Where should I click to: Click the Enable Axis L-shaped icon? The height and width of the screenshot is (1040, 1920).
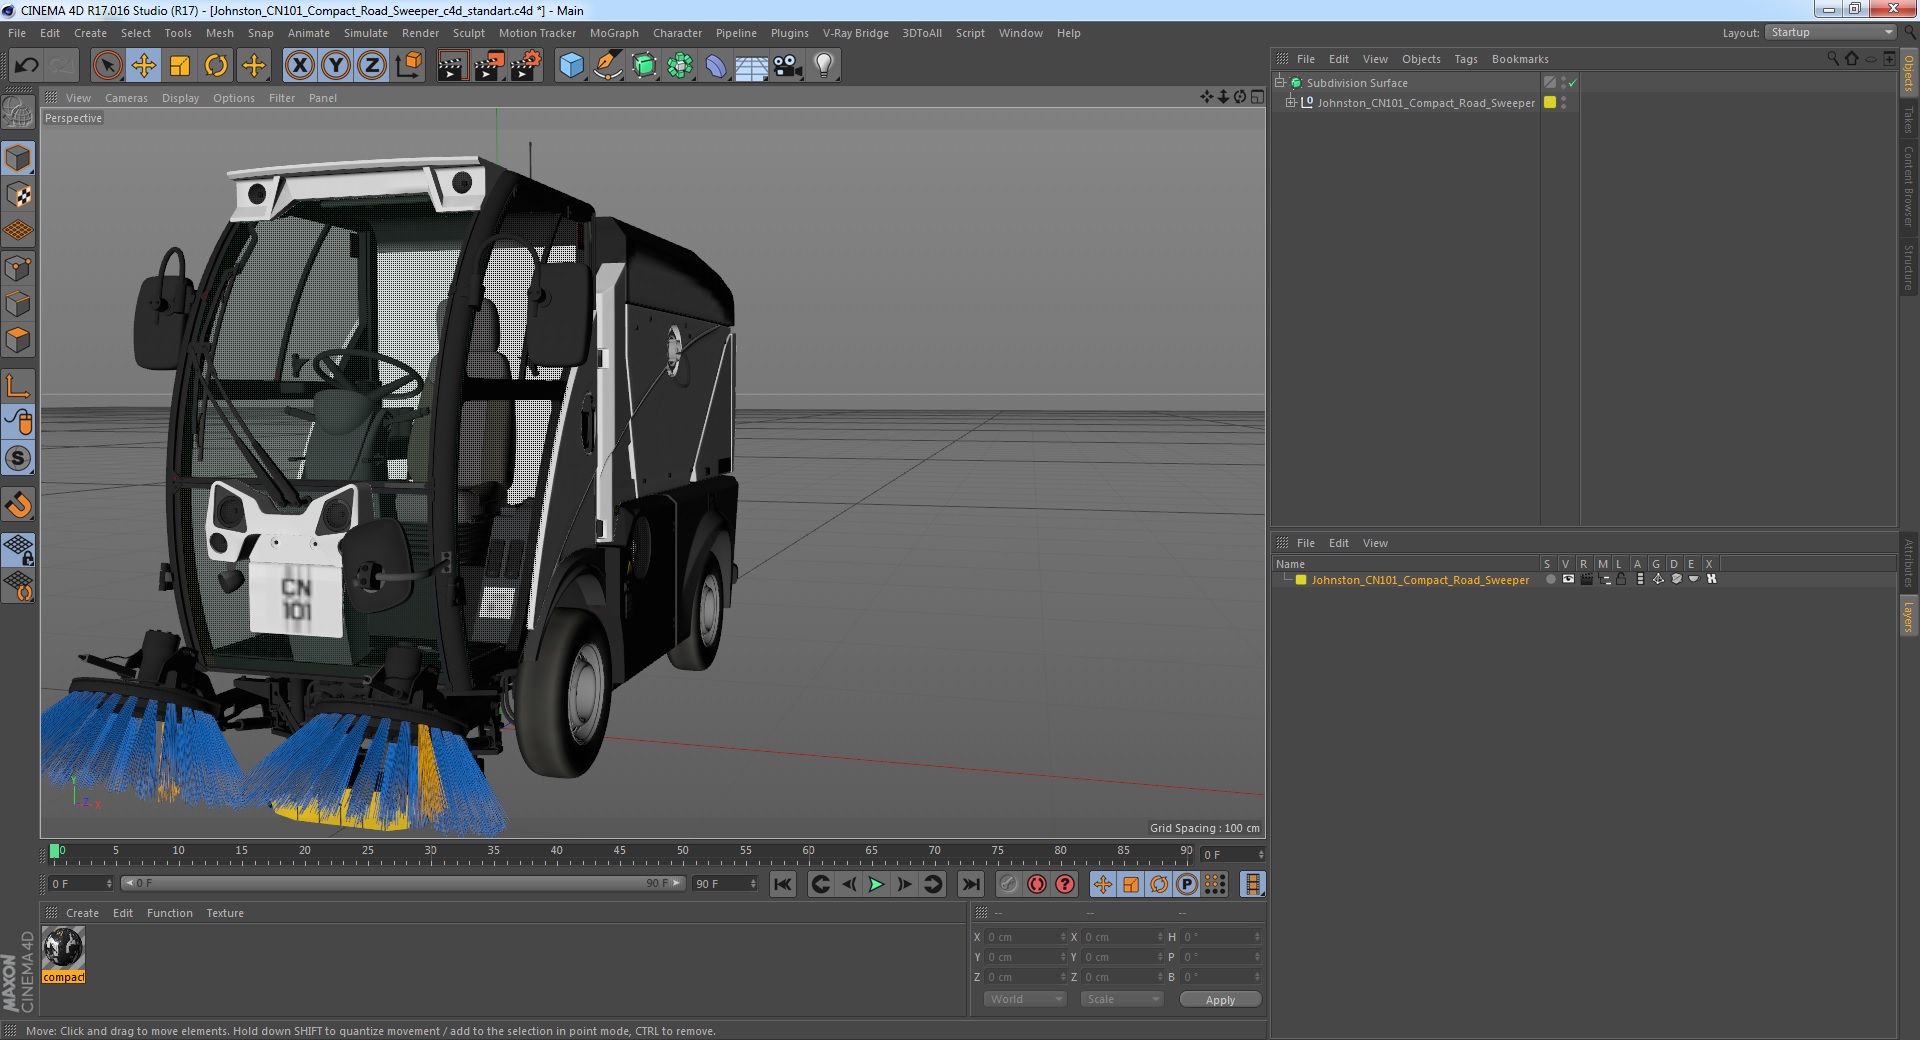(19, 386)
